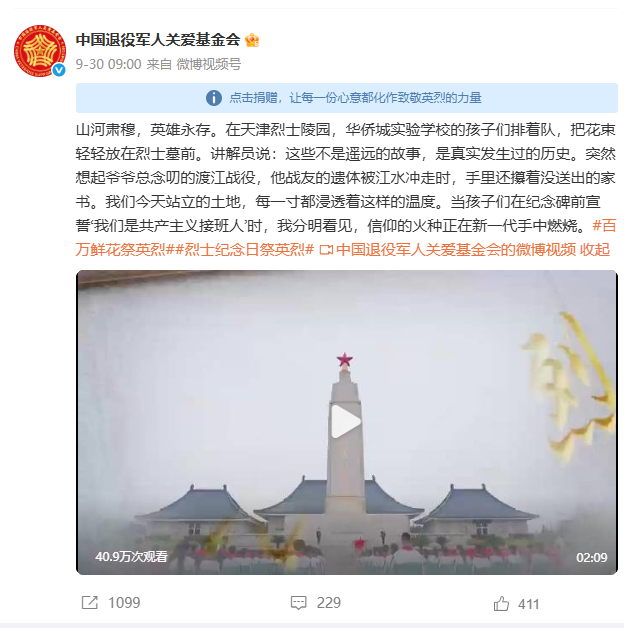Open hashtag #烈士纪念日祭英烈#
624x628 pixels.
245,250
